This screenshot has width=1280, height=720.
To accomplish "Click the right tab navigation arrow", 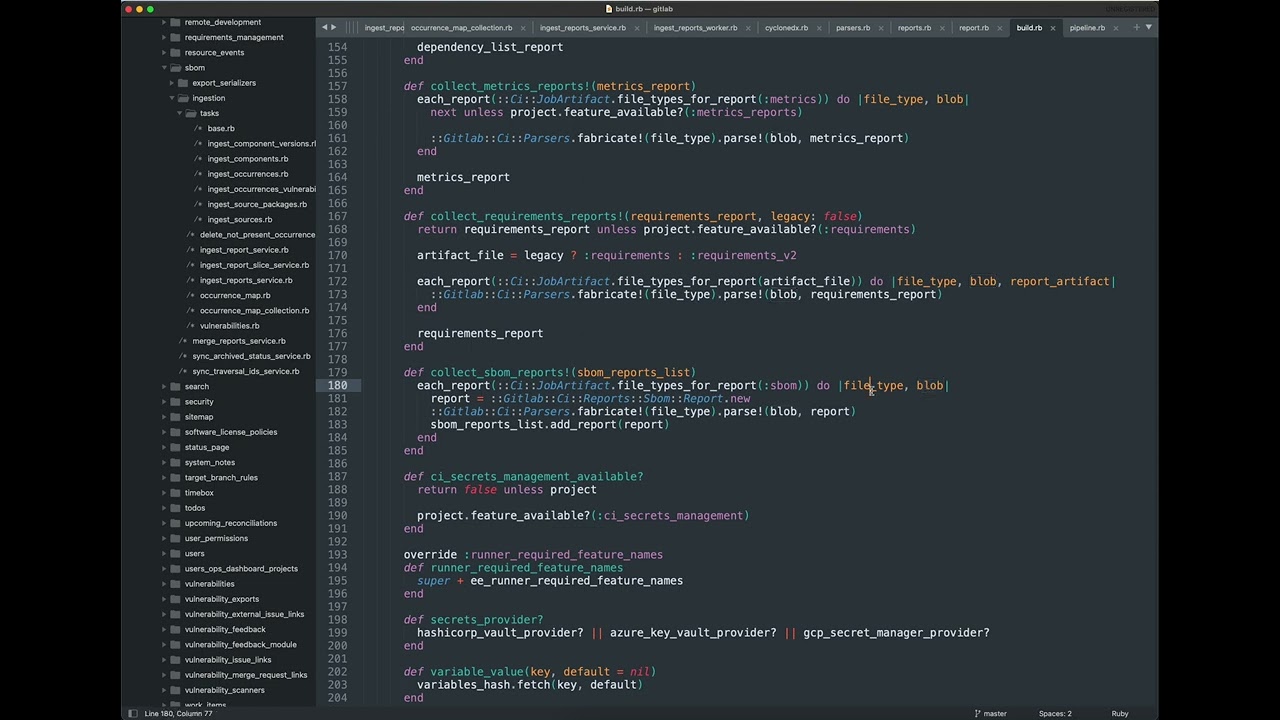I will tap(334, 27).
